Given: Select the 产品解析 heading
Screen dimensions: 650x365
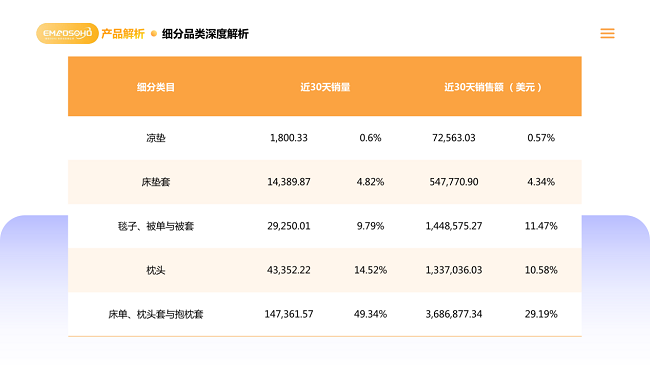Looking at the screenshot, I should [x=123, y=34].
